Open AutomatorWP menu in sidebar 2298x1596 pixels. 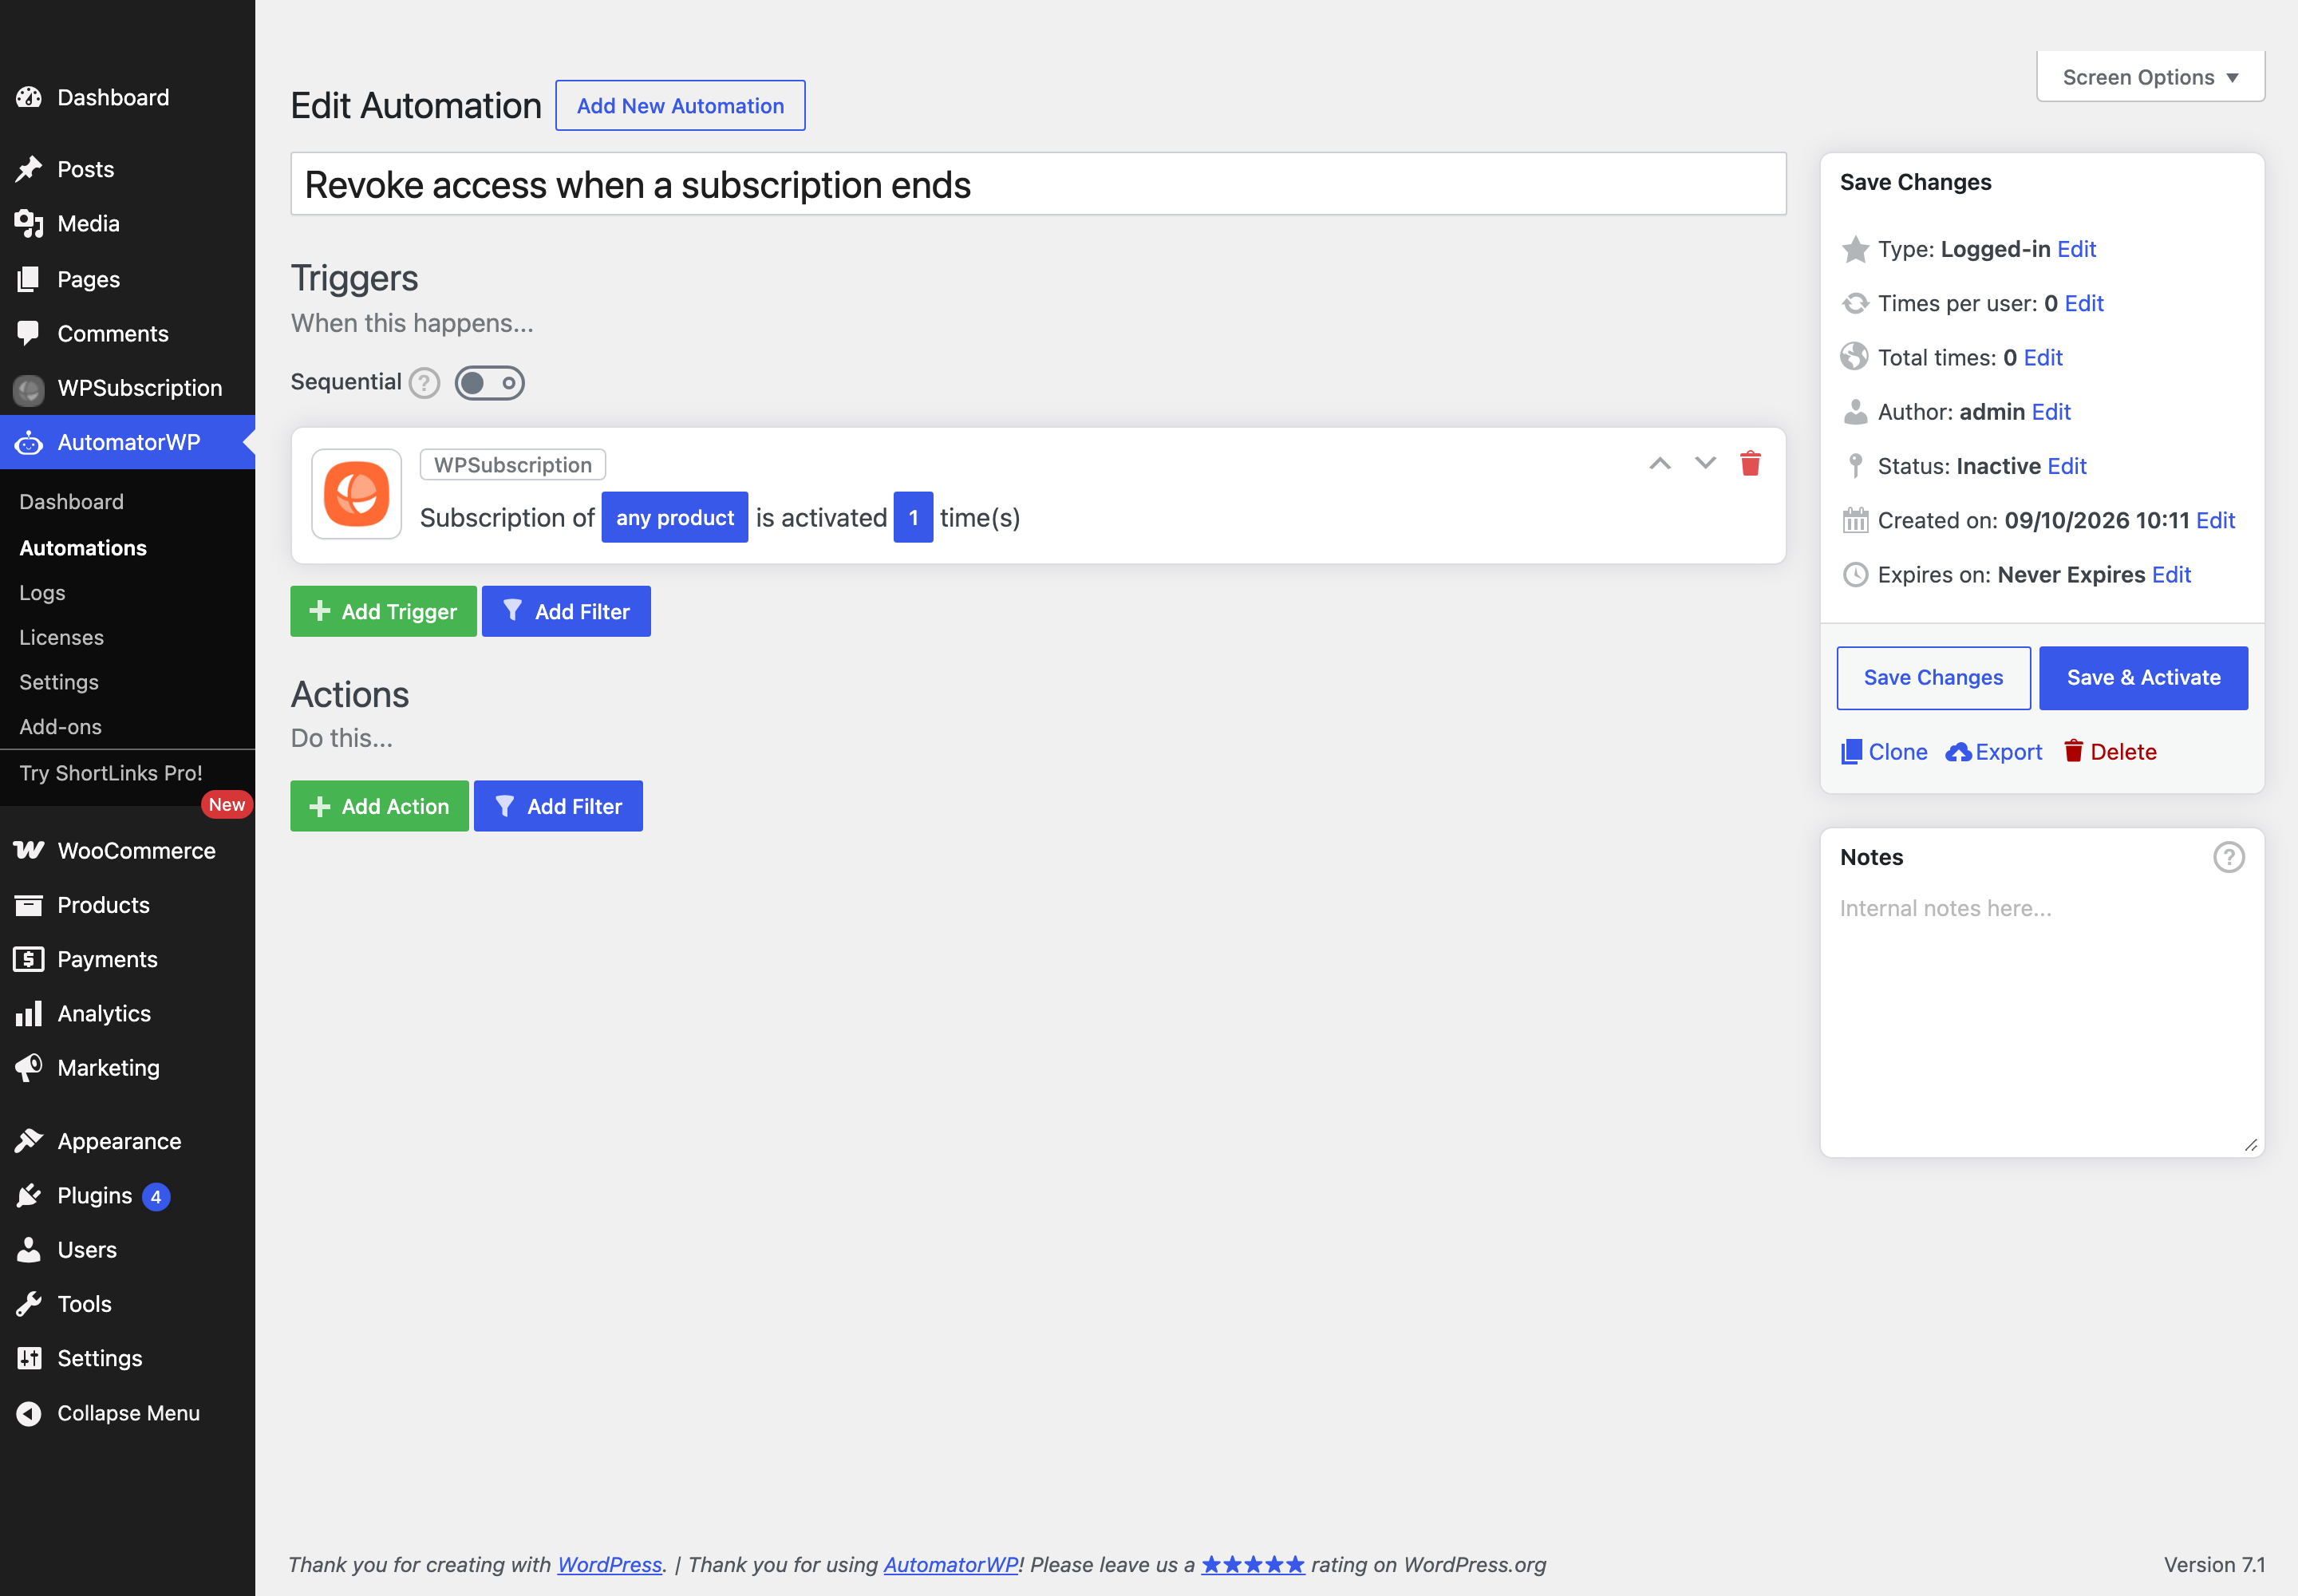[127, 443]
